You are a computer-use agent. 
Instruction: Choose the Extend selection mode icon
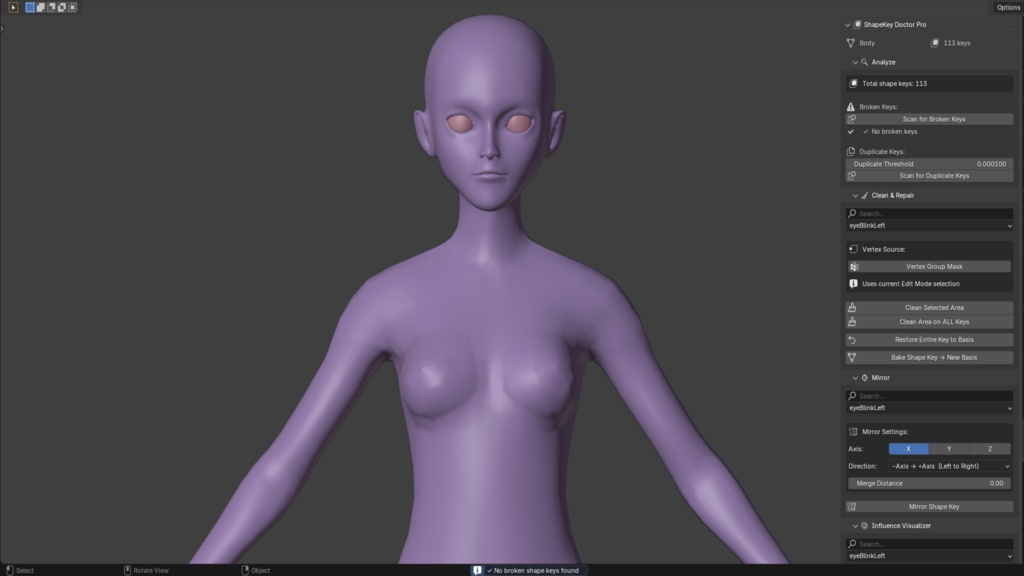(40, 7)
